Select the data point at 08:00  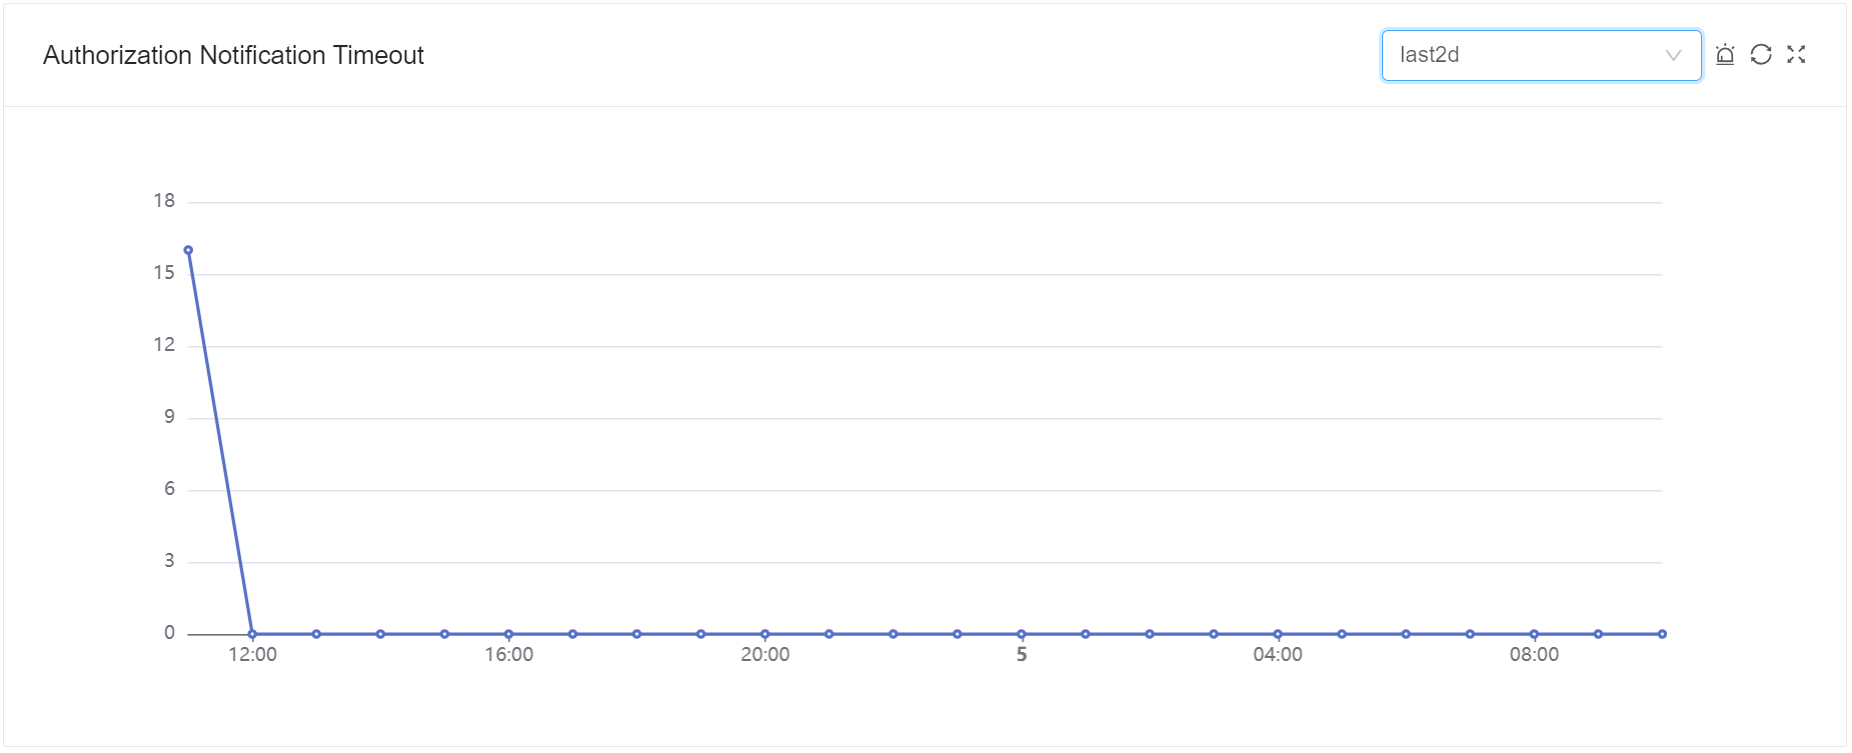[x=1534, y=634]
